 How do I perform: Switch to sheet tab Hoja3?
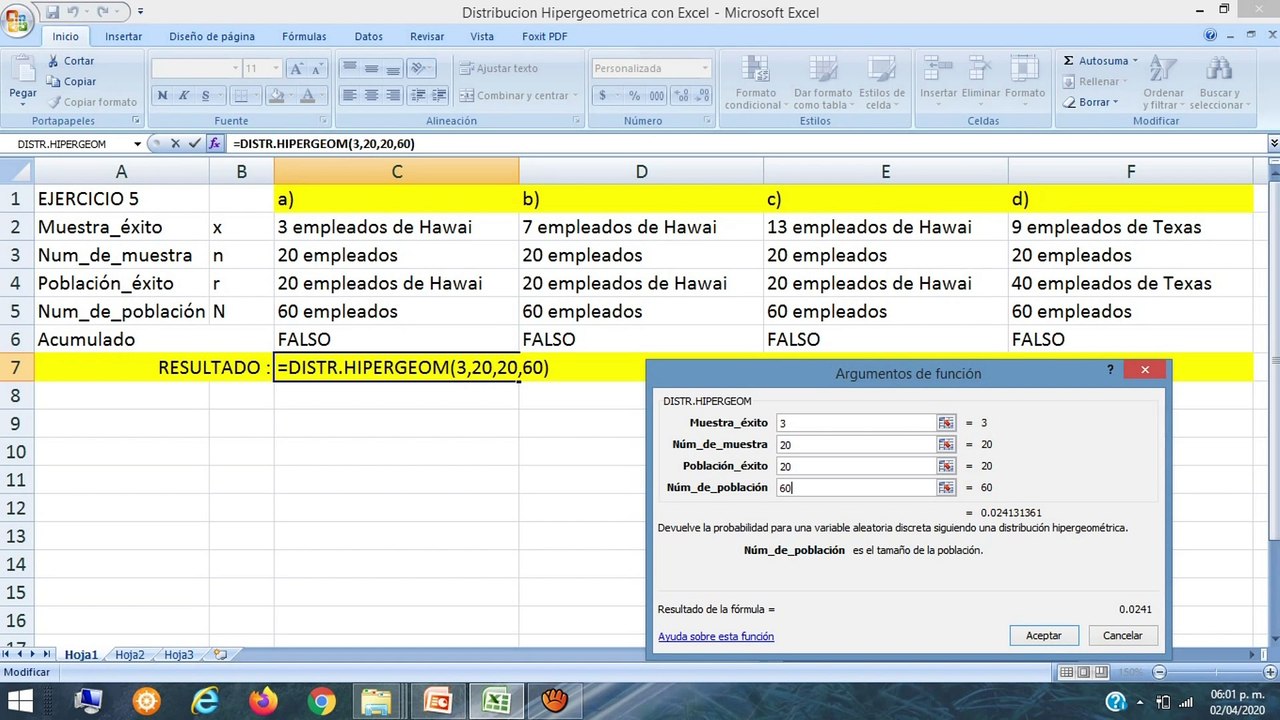179,655
